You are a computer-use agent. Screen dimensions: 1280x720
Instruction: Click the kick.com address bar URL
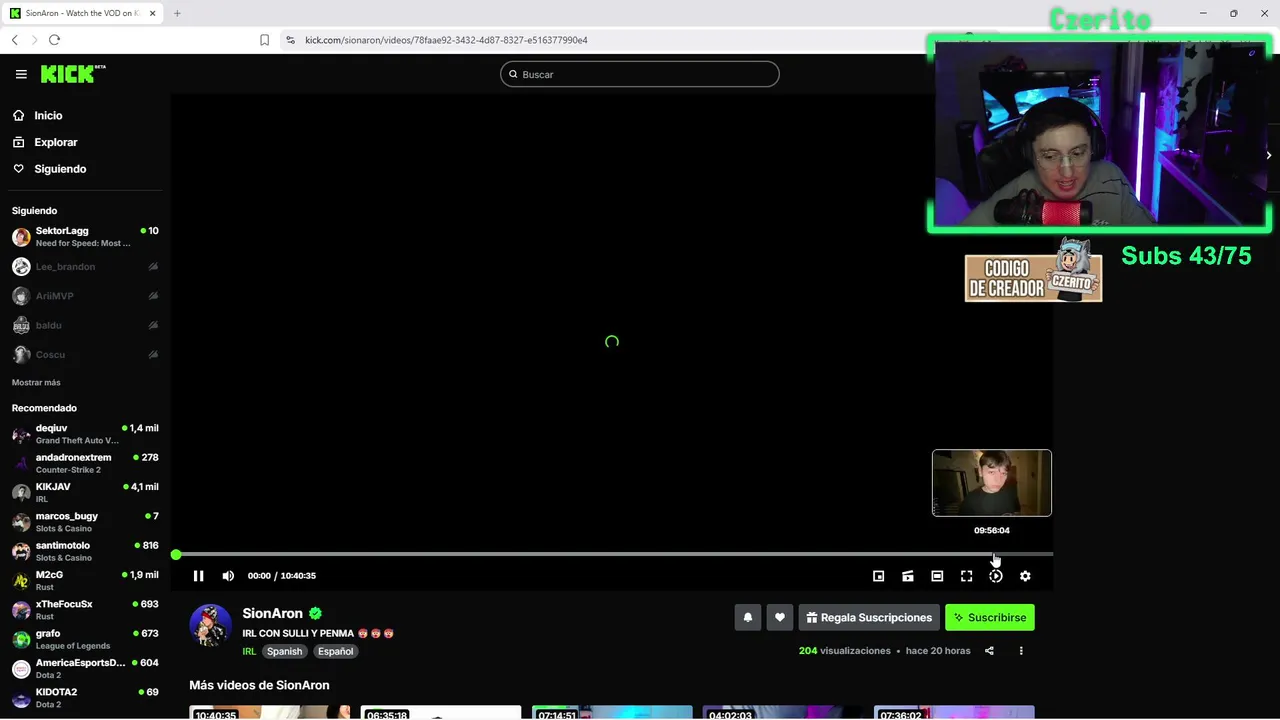(446, 40)
